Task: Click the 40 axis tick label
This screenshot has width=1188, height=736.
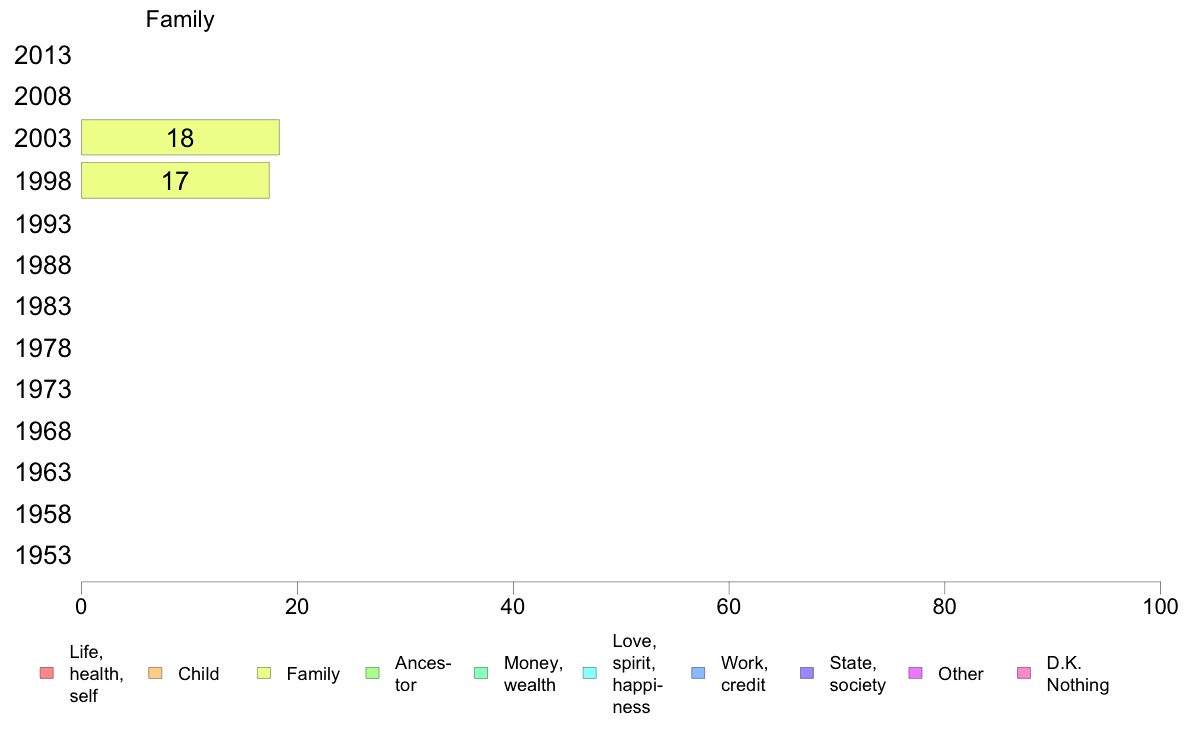Action: point(513,606)
